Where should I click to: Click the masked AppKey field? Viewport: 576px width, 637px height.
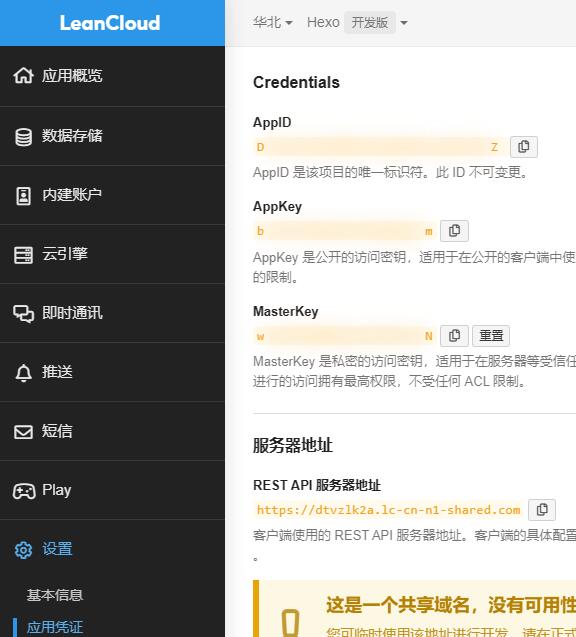coord(344,231)
